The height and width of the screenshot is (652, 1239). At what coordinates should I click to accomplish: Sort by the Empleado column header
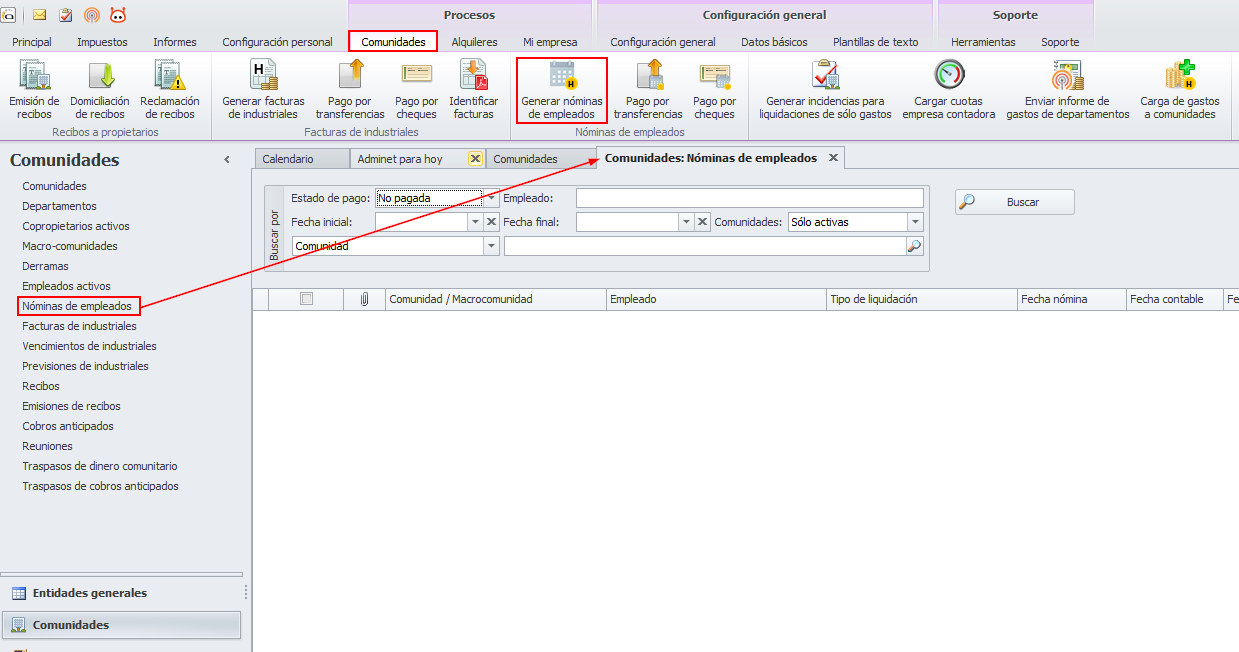[x=716, y=299]
